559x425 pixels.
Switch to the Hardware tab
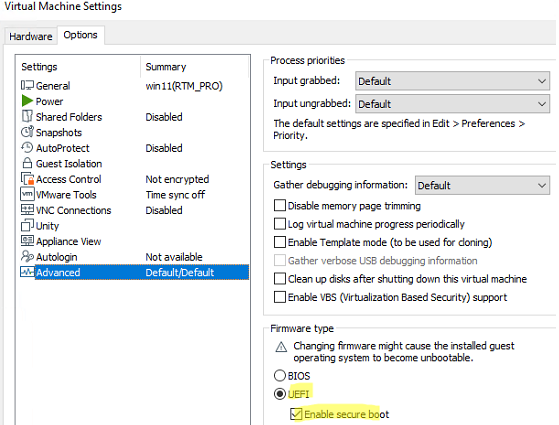pos(31,36)
